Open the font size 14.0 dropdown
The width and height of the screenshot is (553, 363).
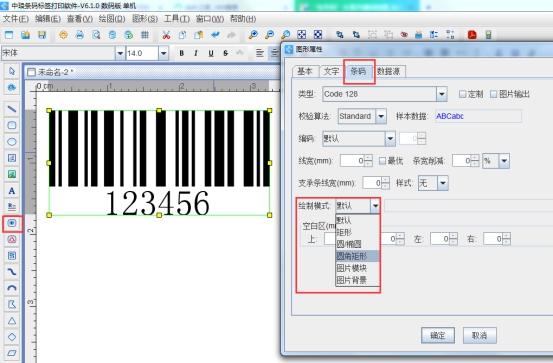163,53
